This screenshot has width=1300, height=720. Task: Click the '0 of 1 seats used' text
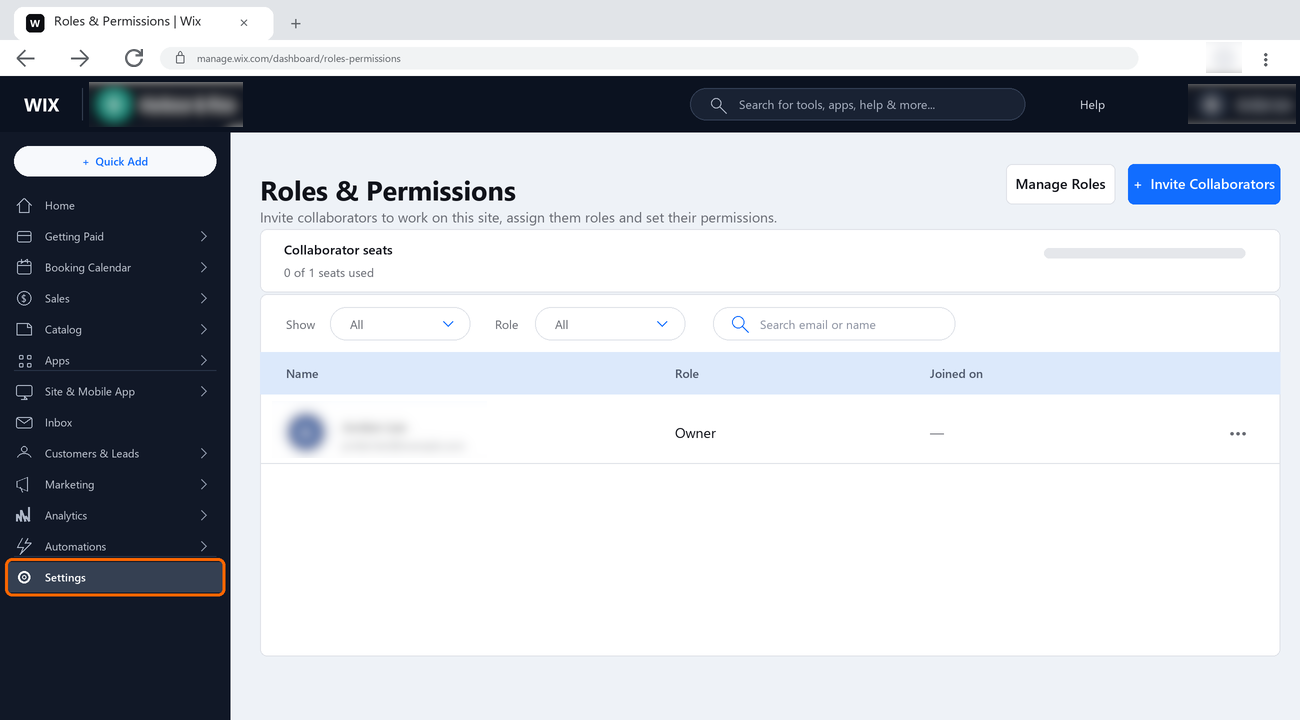coord(329,273)
